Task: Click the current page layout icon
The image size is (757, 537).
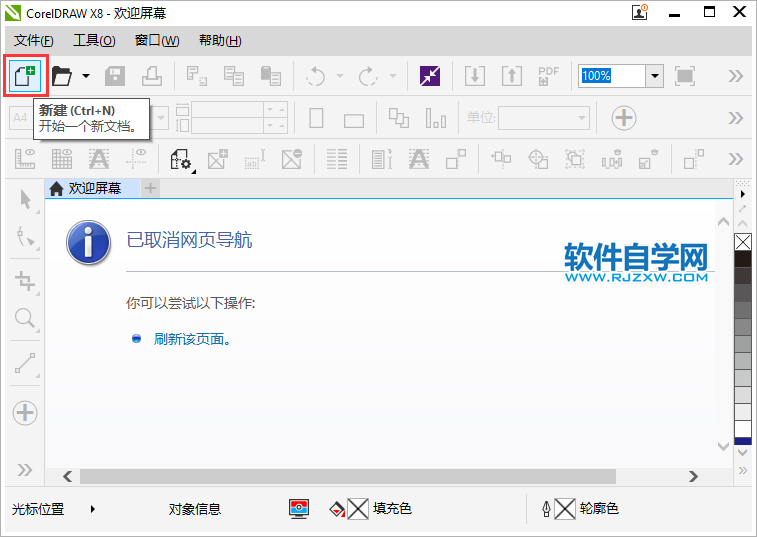Action: tap(436, 118)
